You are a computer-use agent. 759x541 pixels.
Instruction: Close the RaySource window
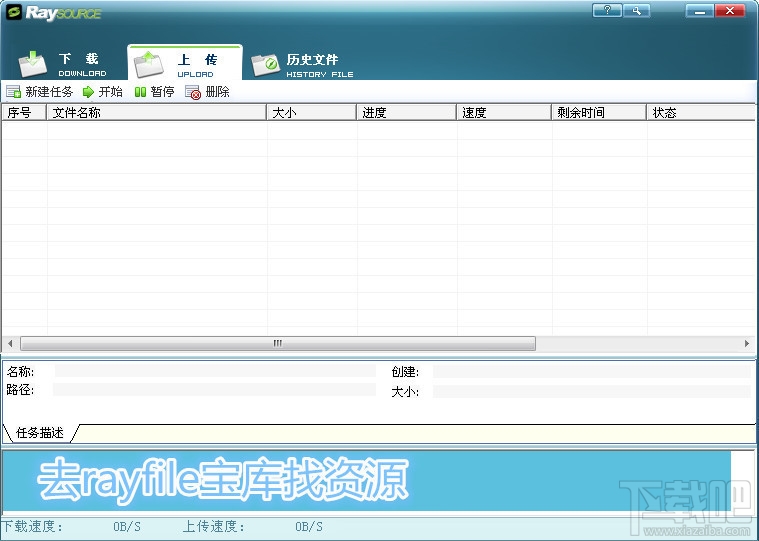pos(730,11)
